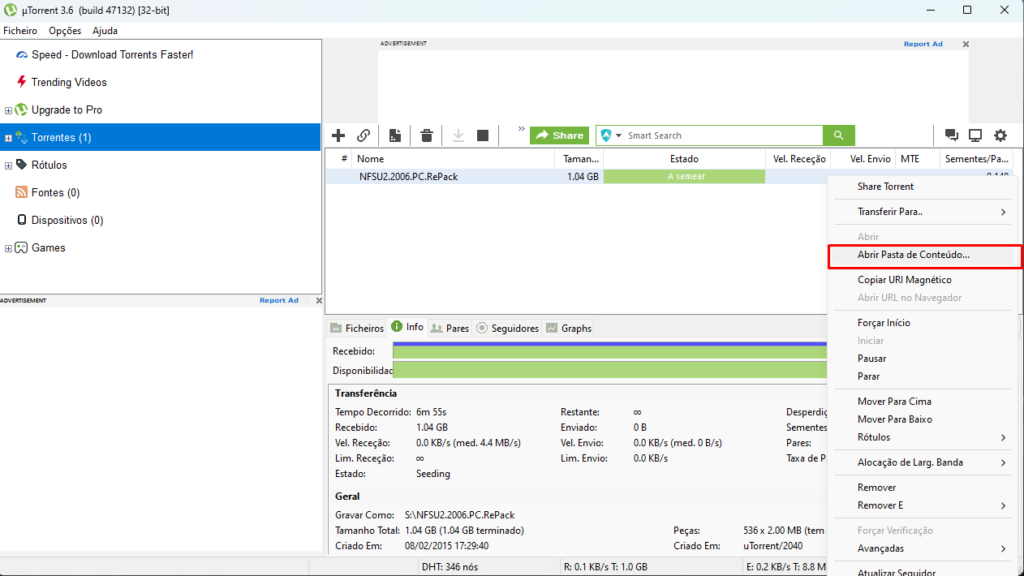Sort torrents by the Nome column header

pyautogui.click(x=453, y=159)
